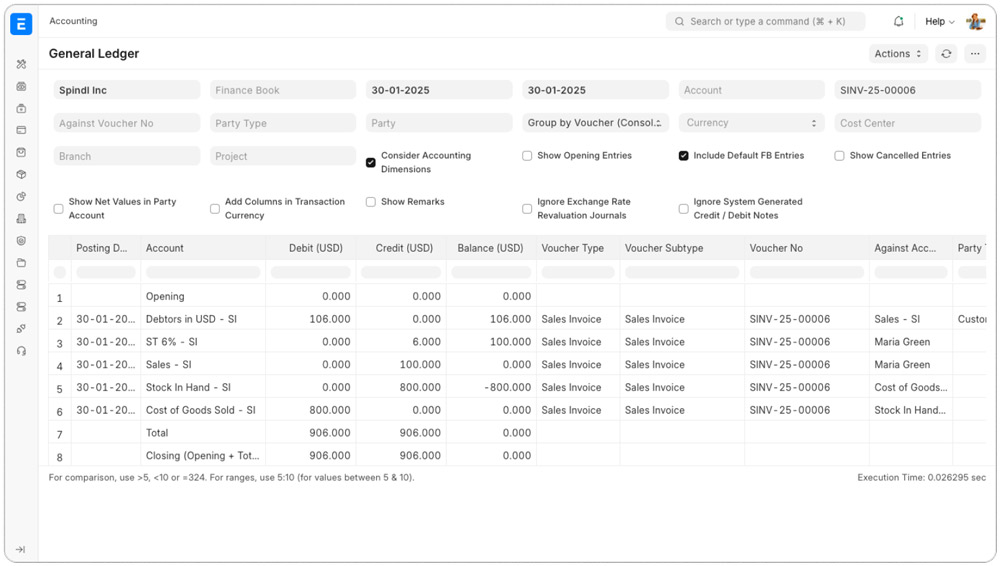1000x566 pixels.
Task: Click the Credit (USD) column header
Action: 401,248
